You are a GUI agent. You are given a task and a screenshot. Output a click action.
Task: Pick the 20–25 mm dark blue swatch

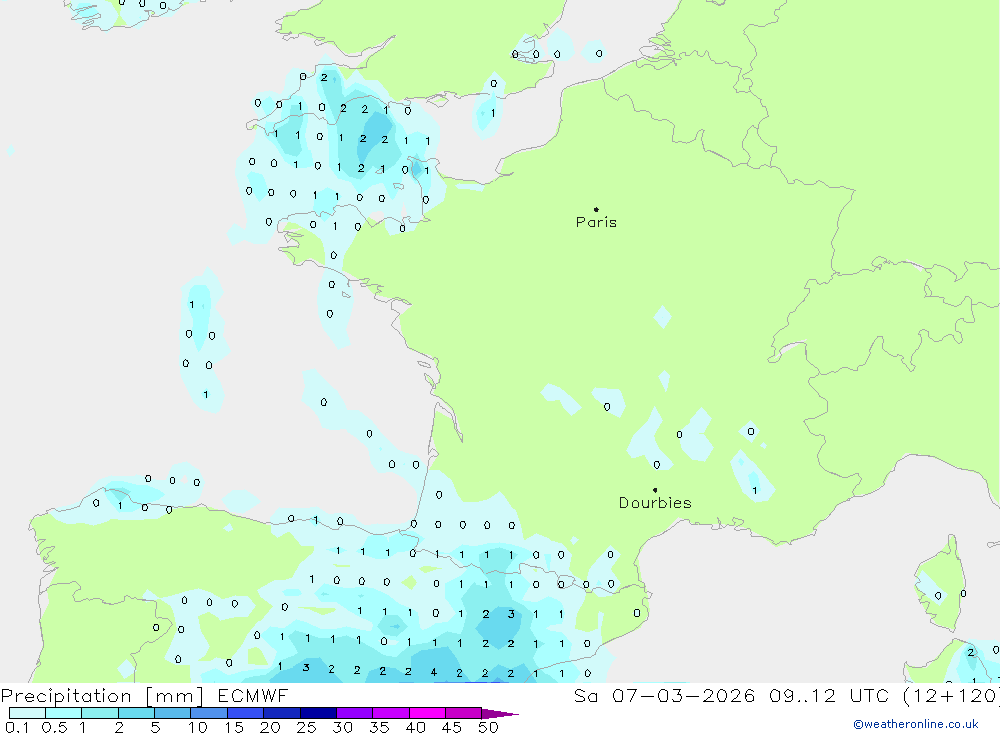pos(281,713)
